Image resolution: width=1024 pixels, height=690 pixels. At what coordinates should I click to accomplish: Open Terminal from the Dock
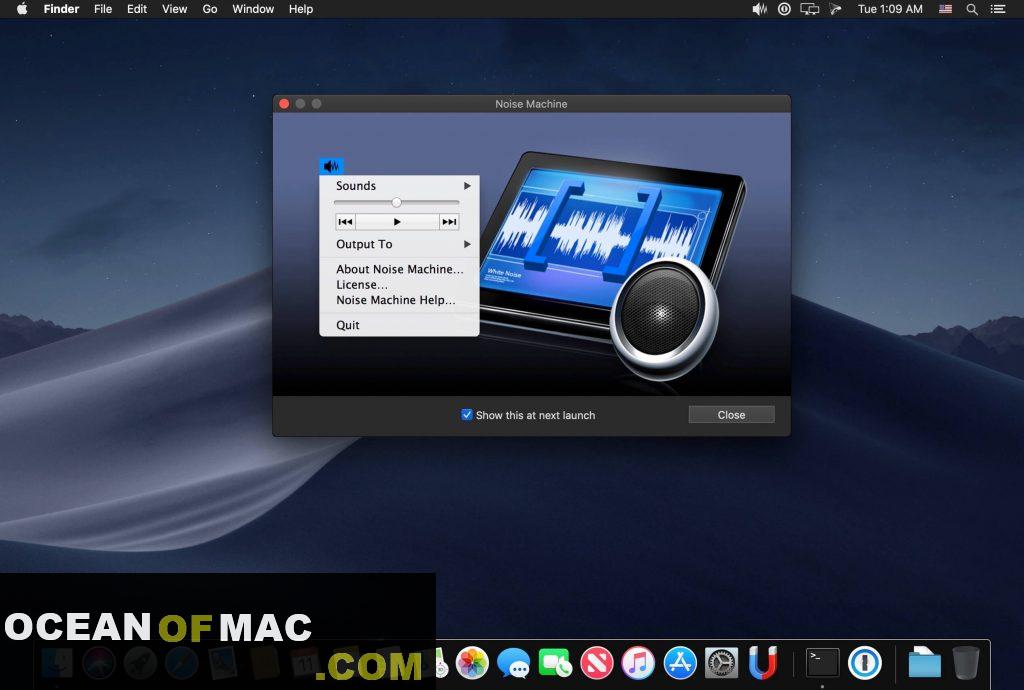822,662
